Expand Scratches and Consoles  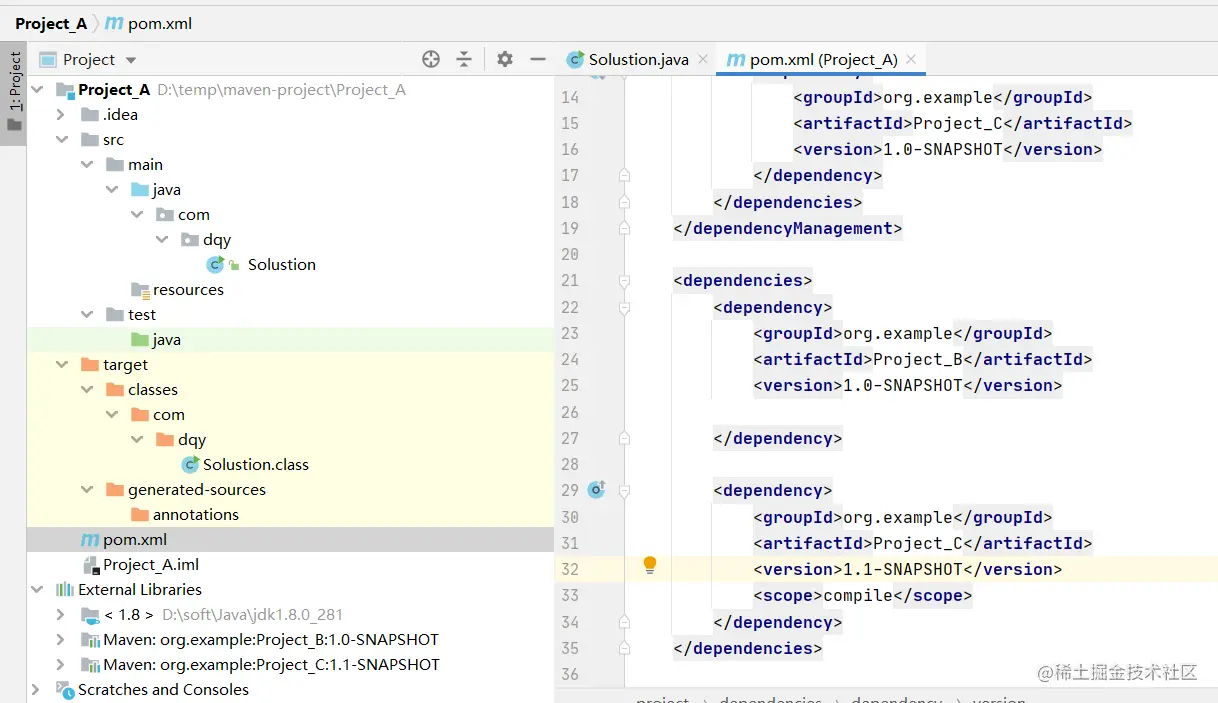pos(37,689)
